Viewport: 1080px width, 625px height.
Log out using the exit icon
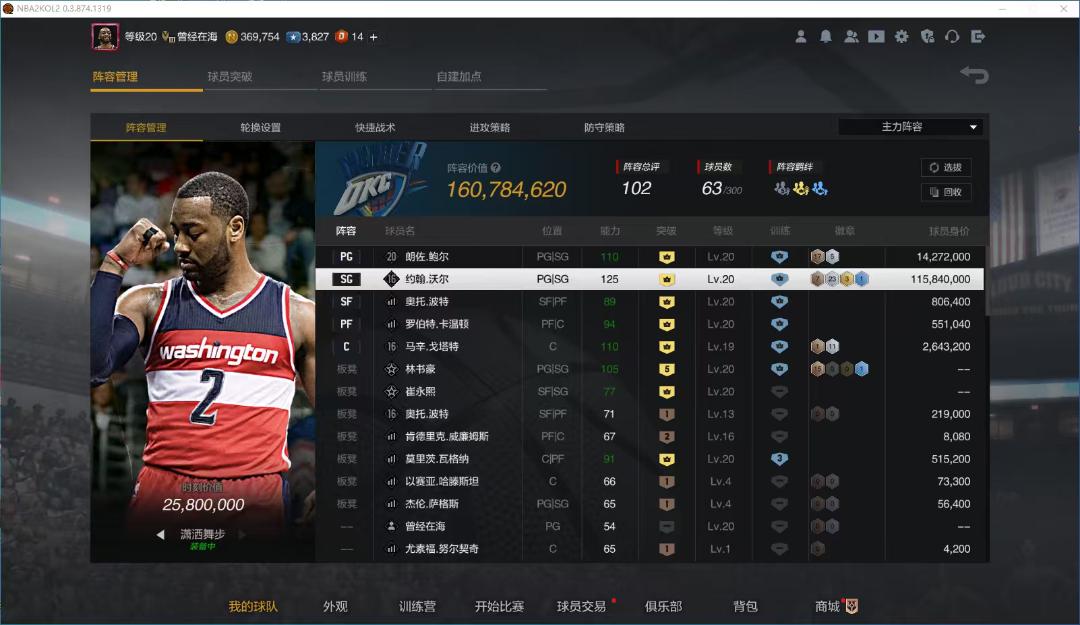[x=977, y=37]
